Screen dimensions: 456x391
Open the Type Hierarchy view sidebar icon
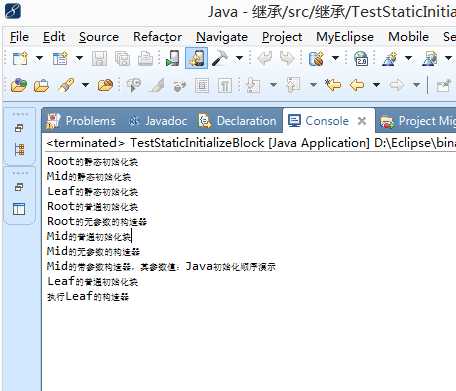click(19, 150)
